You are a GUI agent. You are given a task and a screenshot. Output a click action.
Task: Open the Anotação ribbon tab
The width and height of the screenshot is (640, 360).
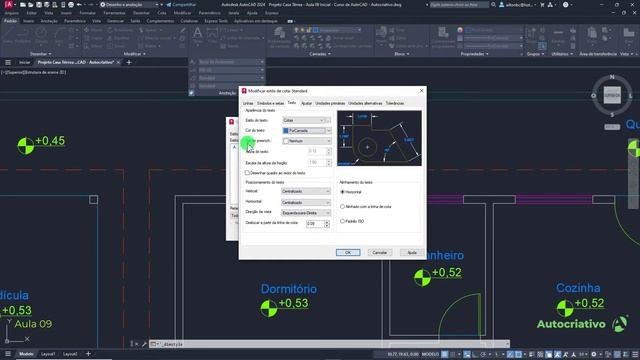pos(49,21)
